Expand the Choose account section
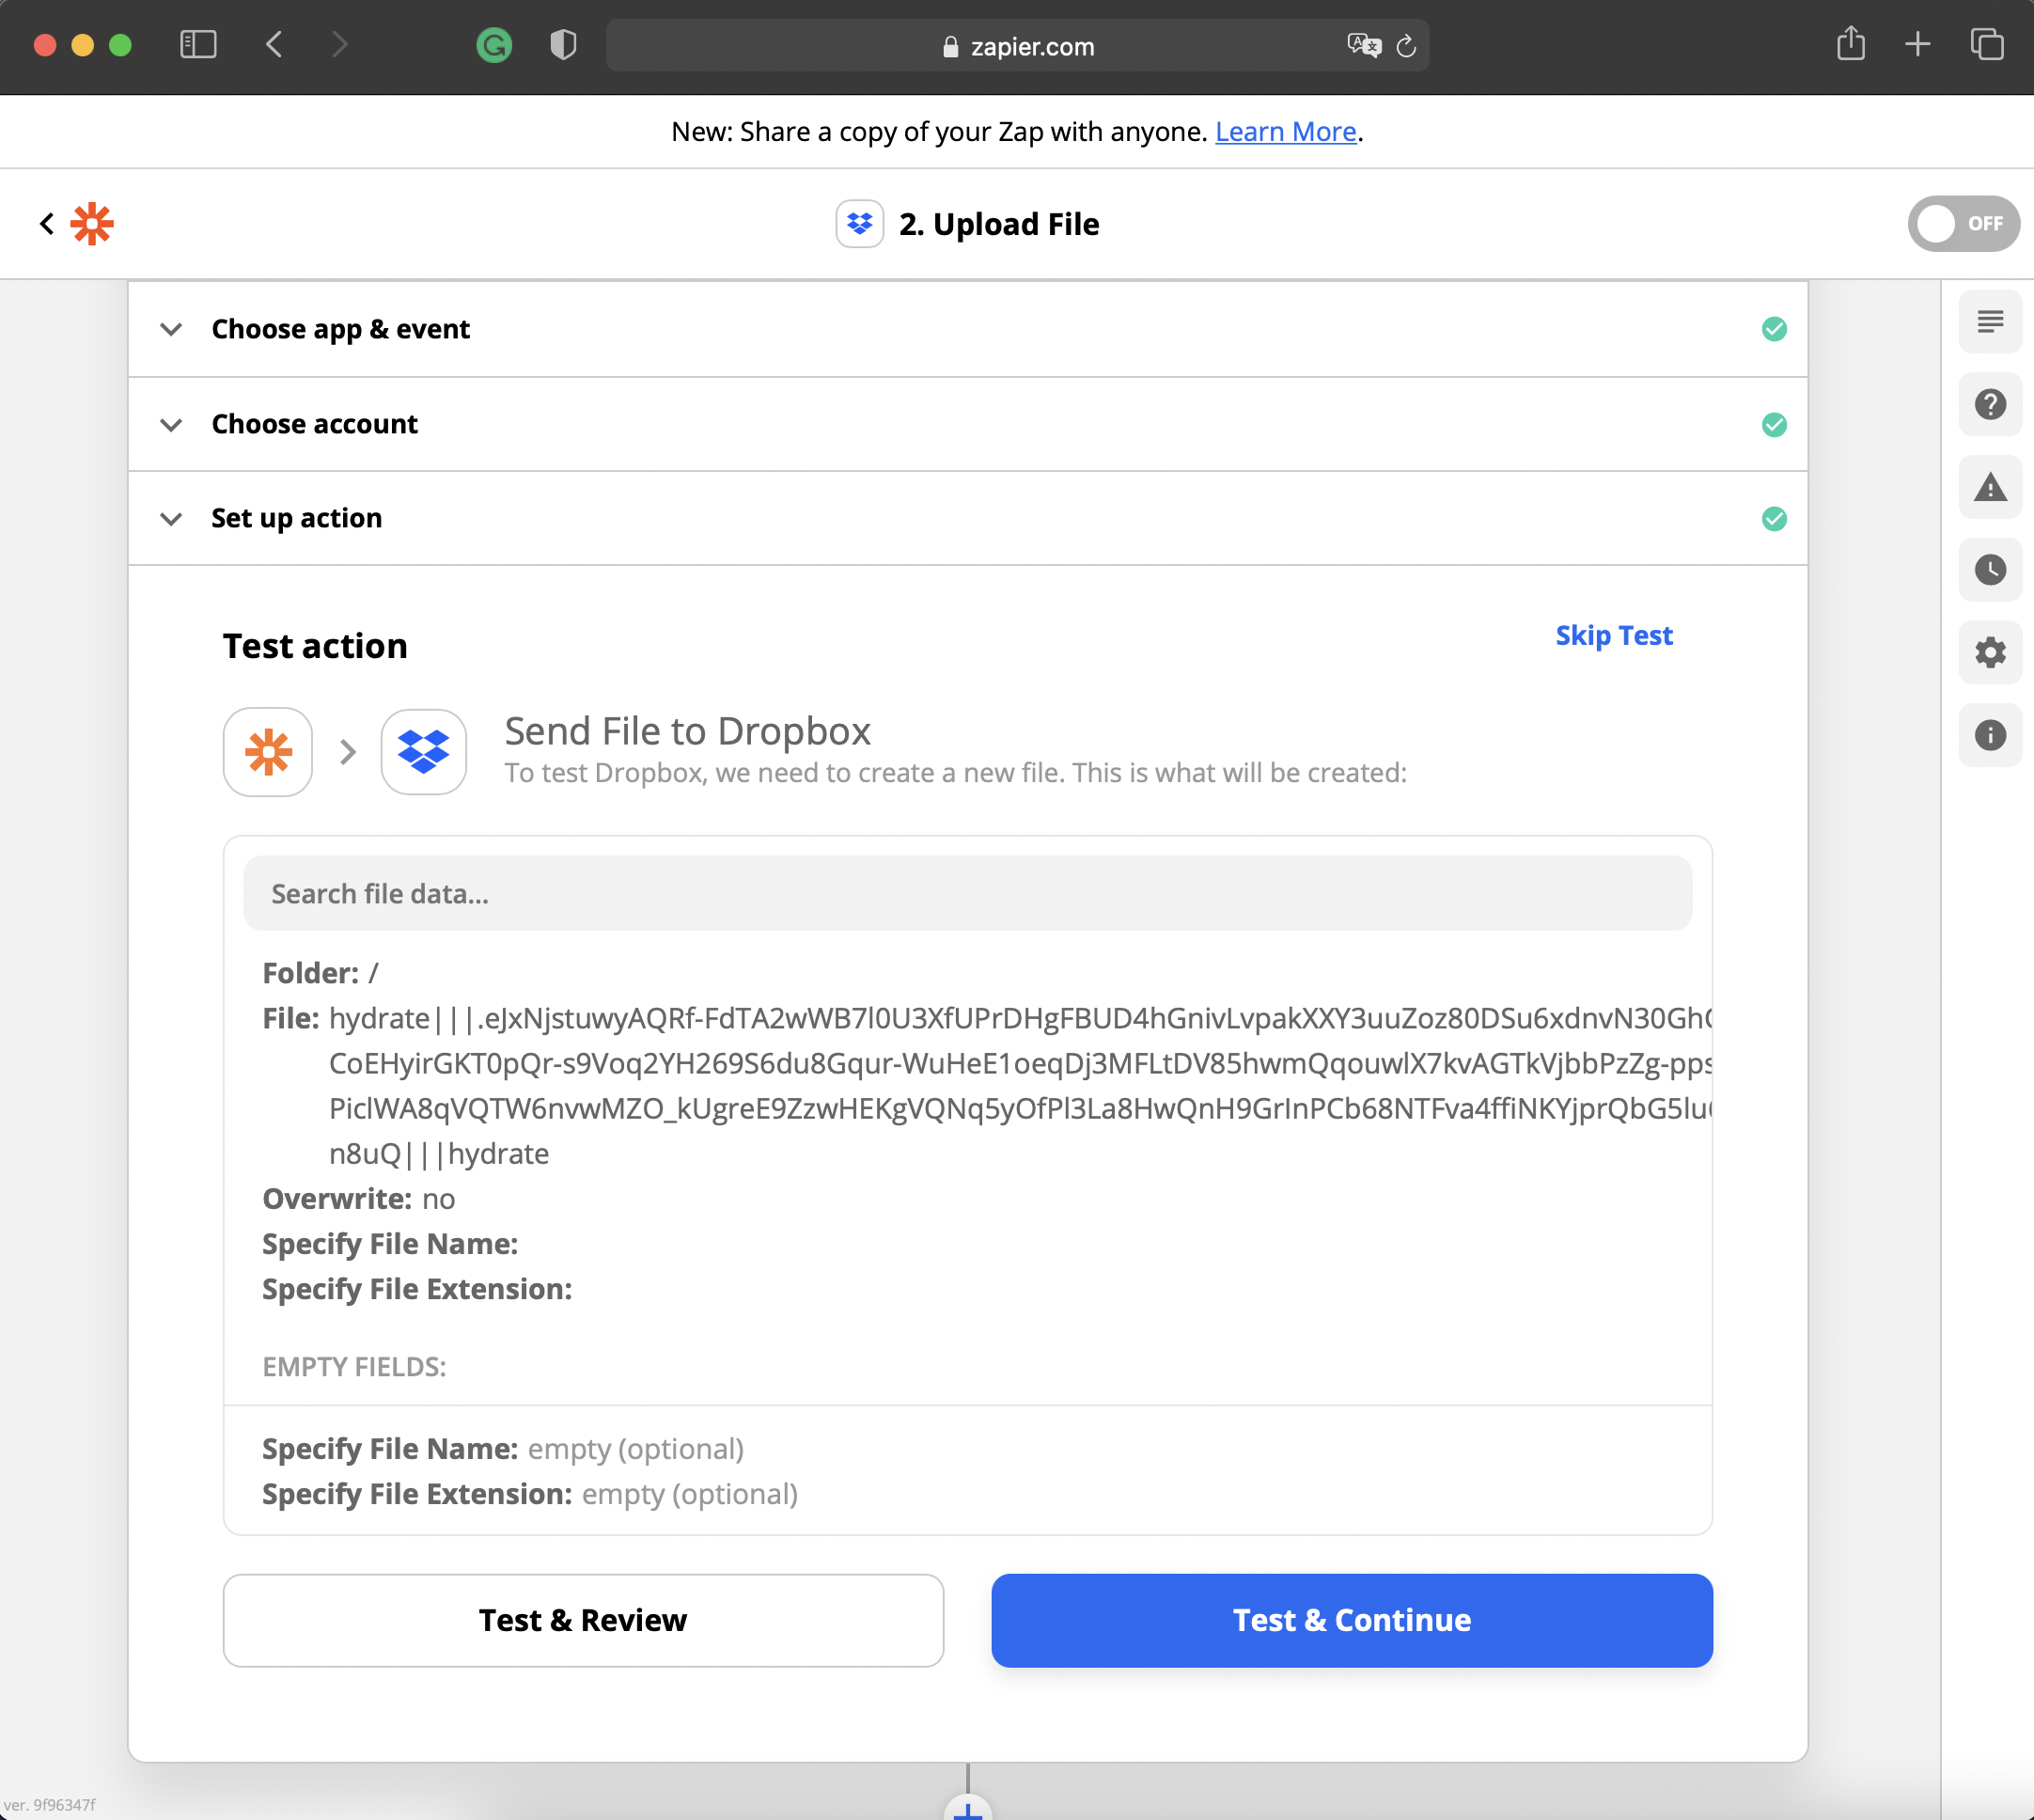This screenshot has width=2034, height=1820. tap(314, 424)
